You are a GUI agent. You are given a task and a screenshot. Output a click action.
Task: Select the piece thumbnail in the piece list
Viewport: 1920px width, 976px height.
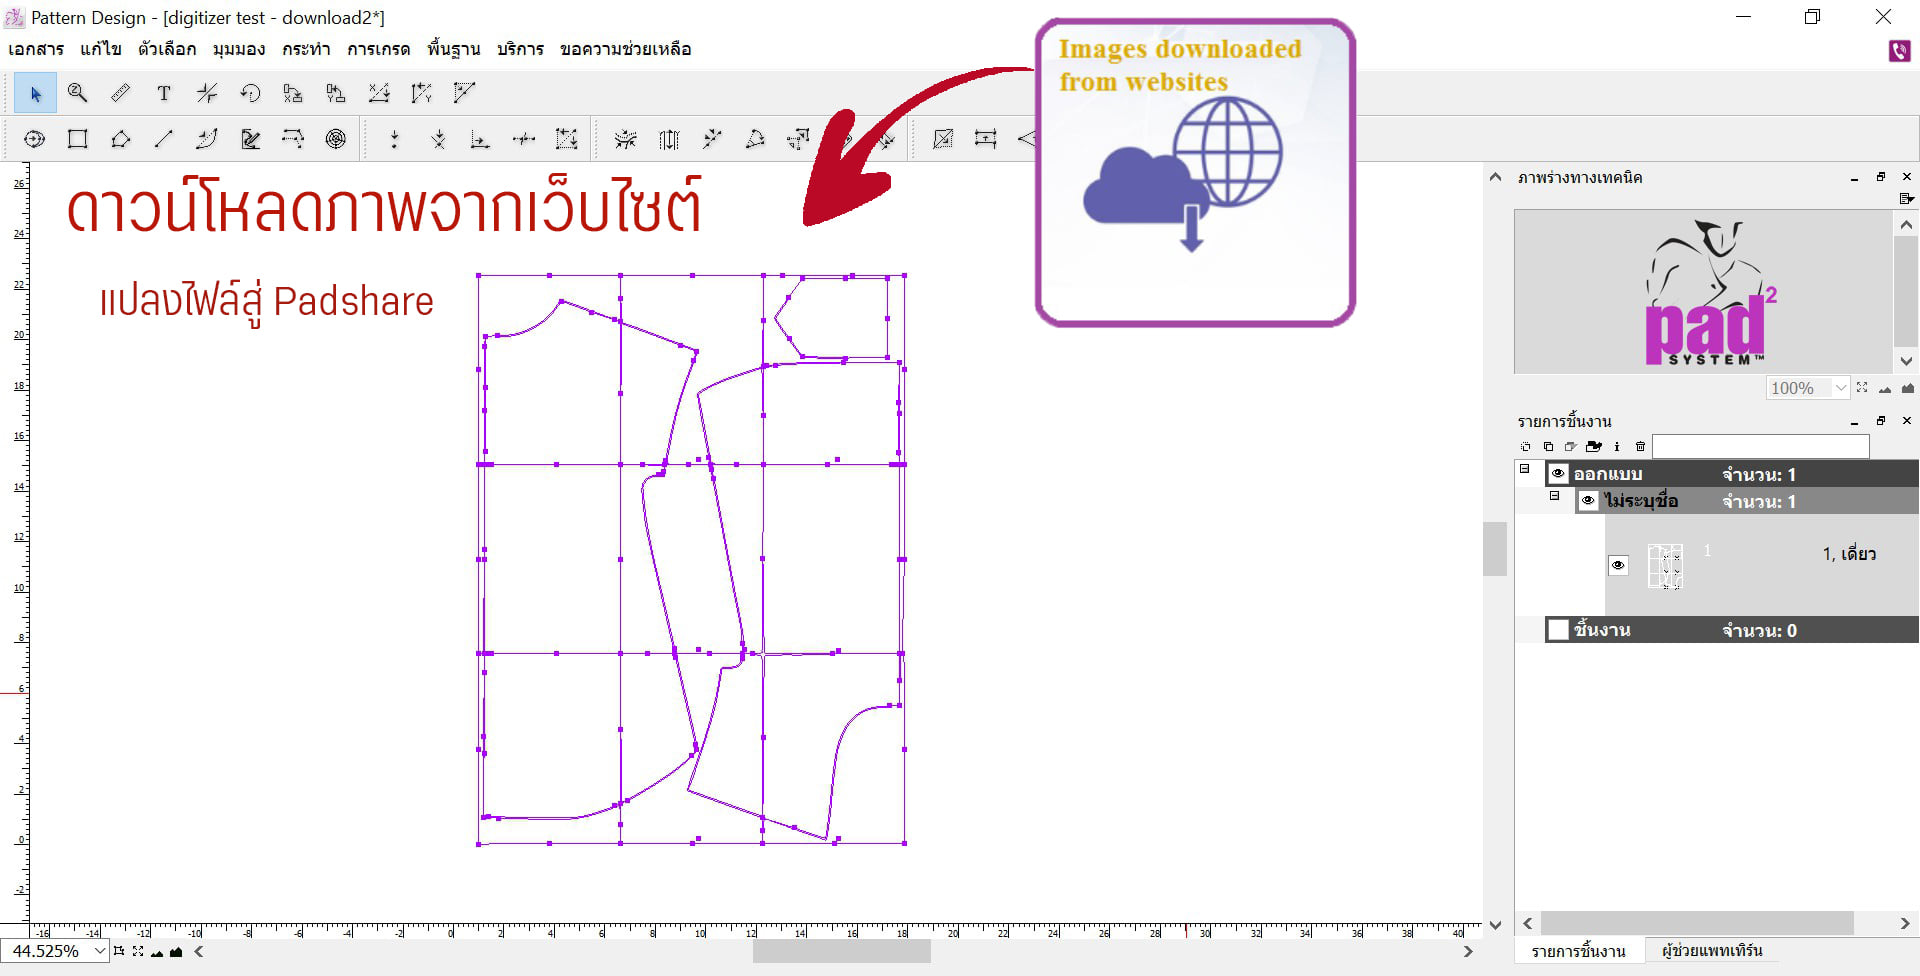[1665, 566]
